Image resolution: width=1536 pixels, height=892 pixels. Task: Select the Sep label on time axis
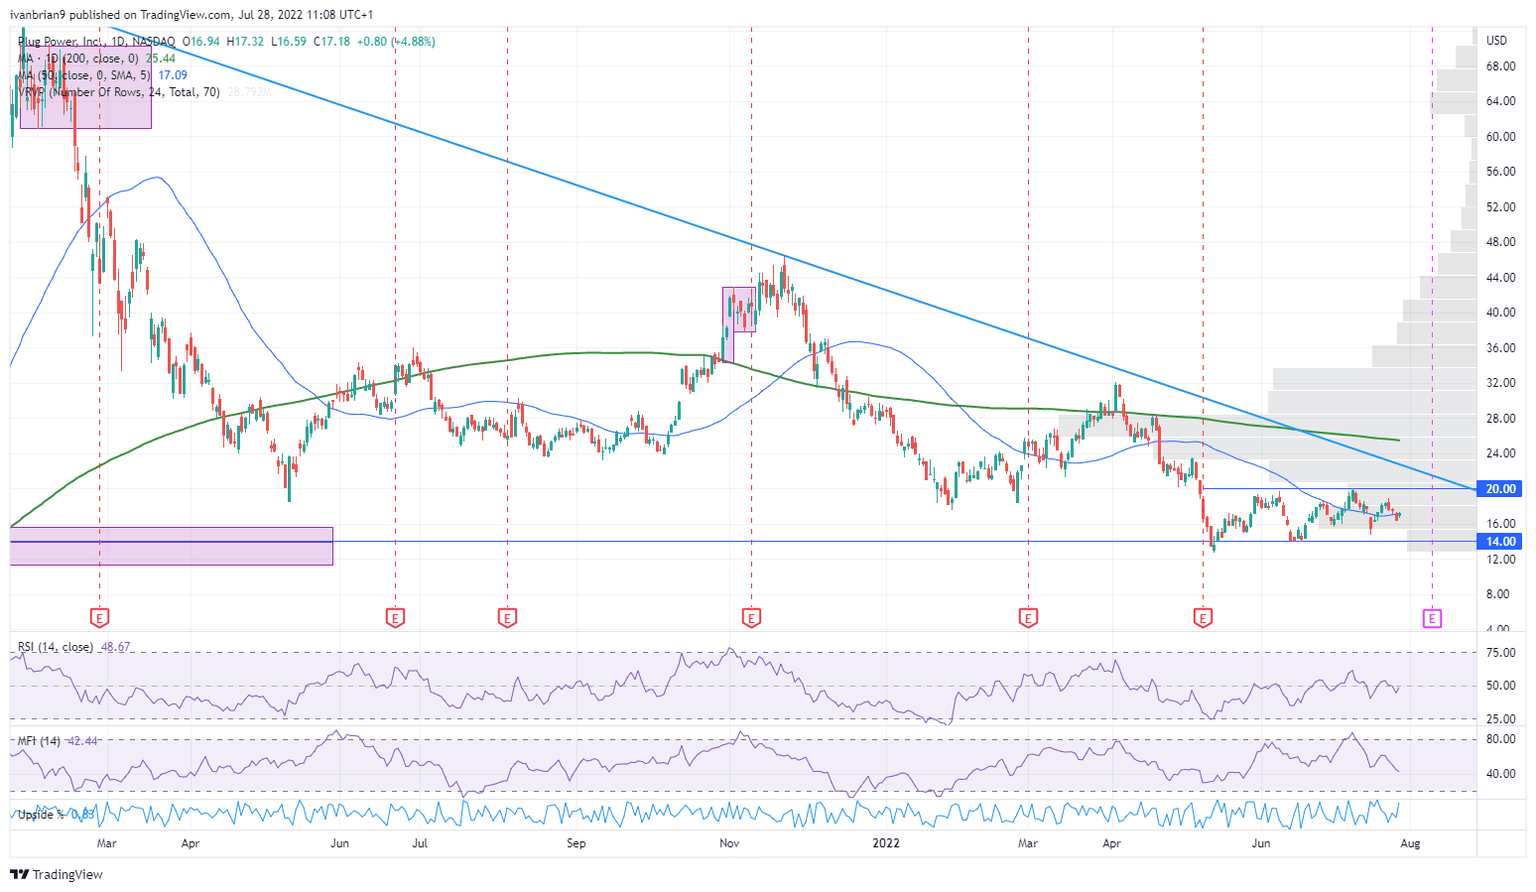[576, 843]
